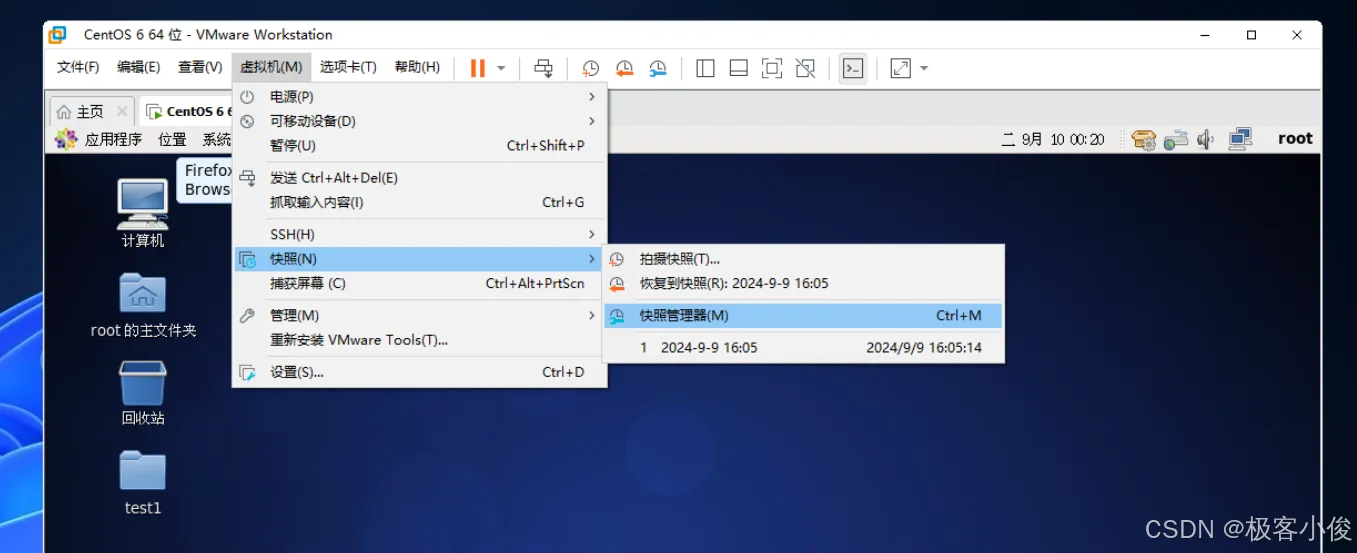1357x553 pixels.
Task: Click the 虚拟机(M) menu
Action: point(271,67)
